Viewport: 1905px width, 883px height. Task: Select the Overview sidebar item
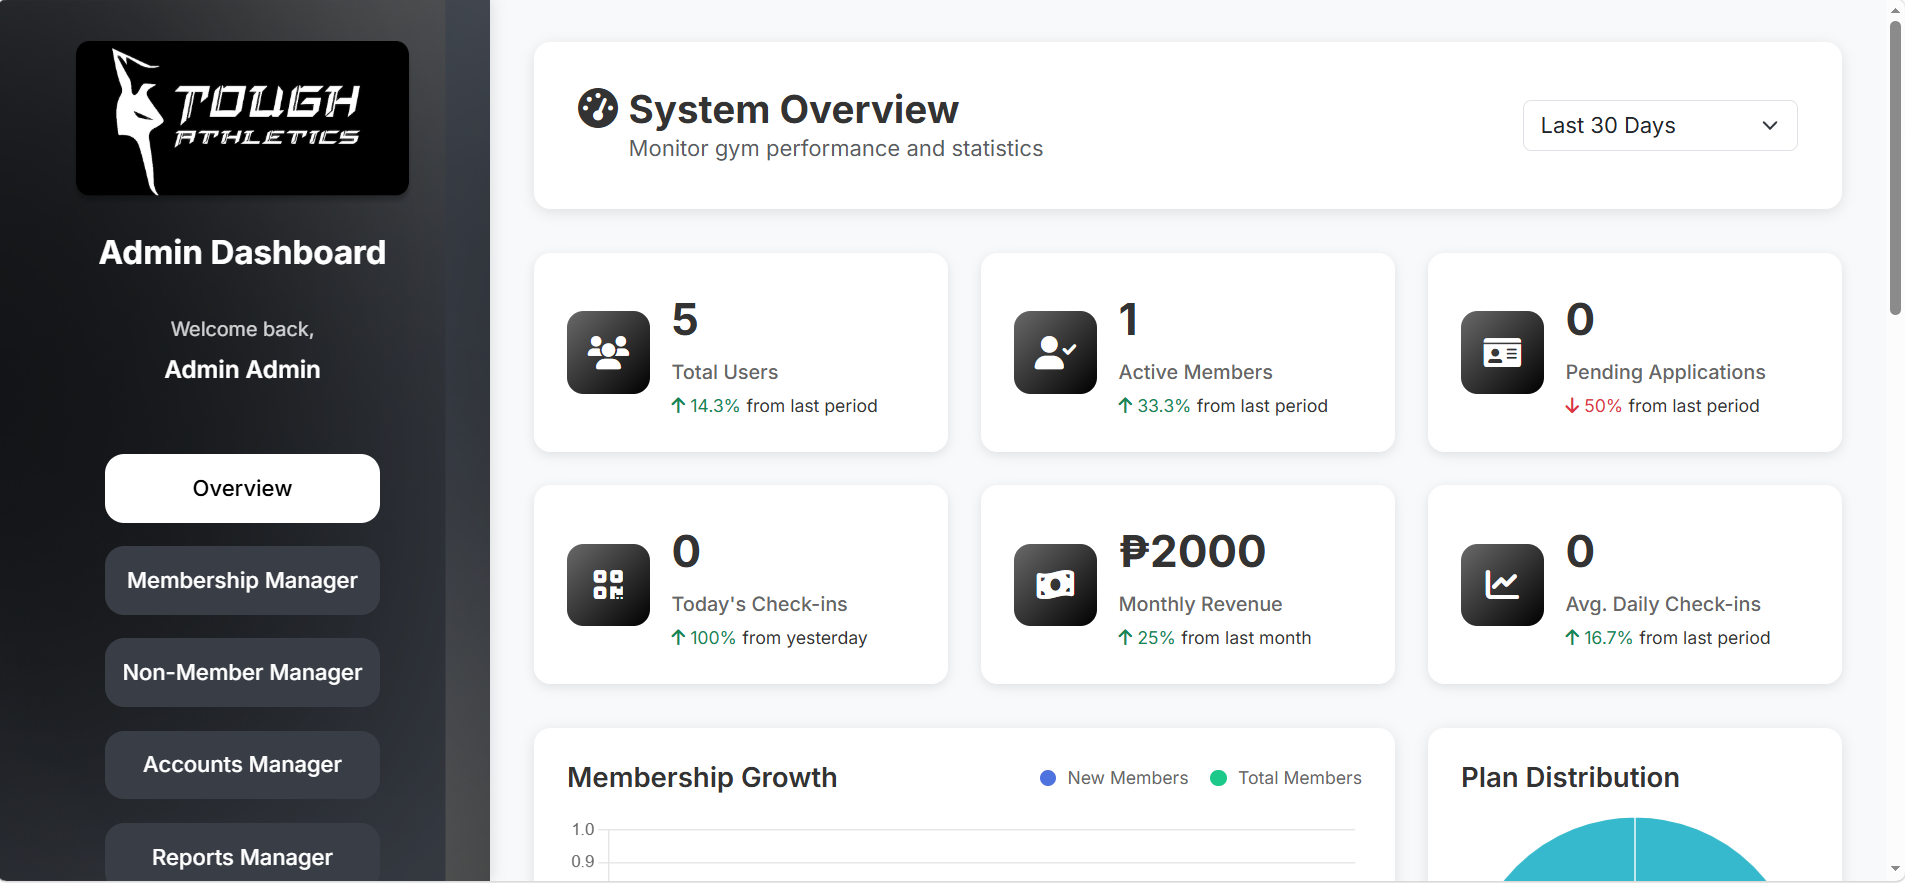pos(242,488)
